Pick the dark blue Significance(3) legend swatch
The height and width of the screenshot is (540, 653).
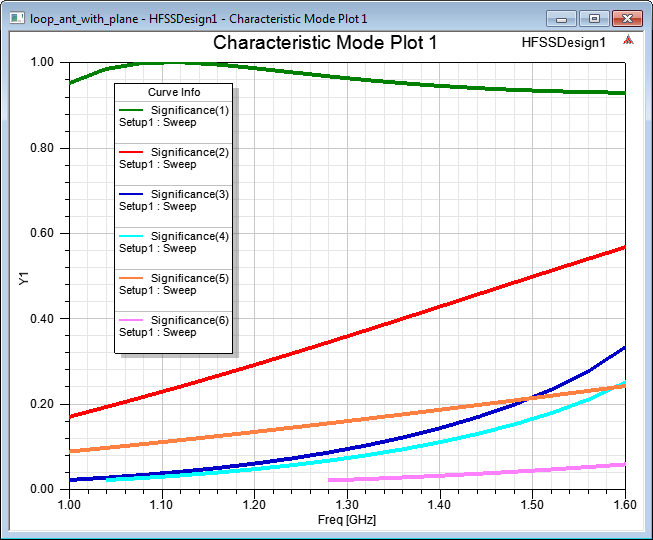point(132,194)
